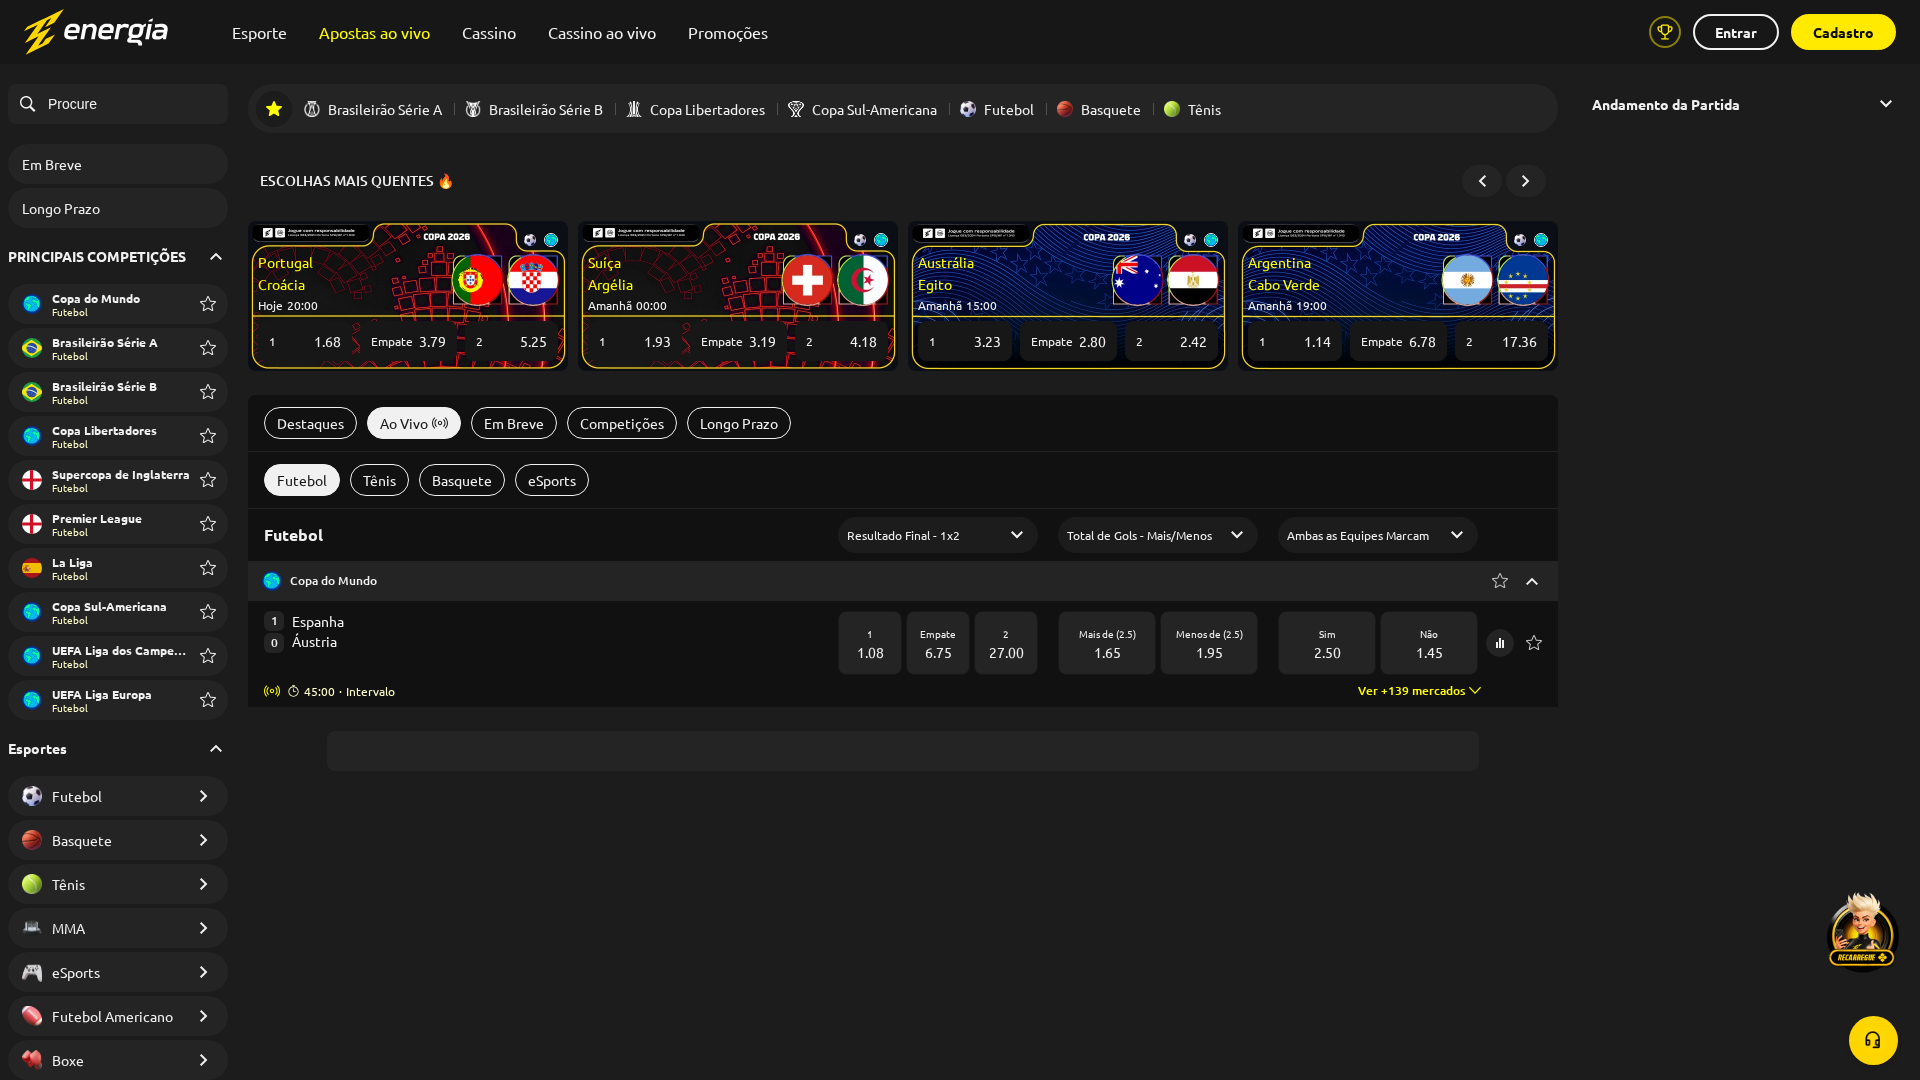Favorite Premier League in sidebar
The width and height of the screenshot is (1920, 1080).
[208, 524]
